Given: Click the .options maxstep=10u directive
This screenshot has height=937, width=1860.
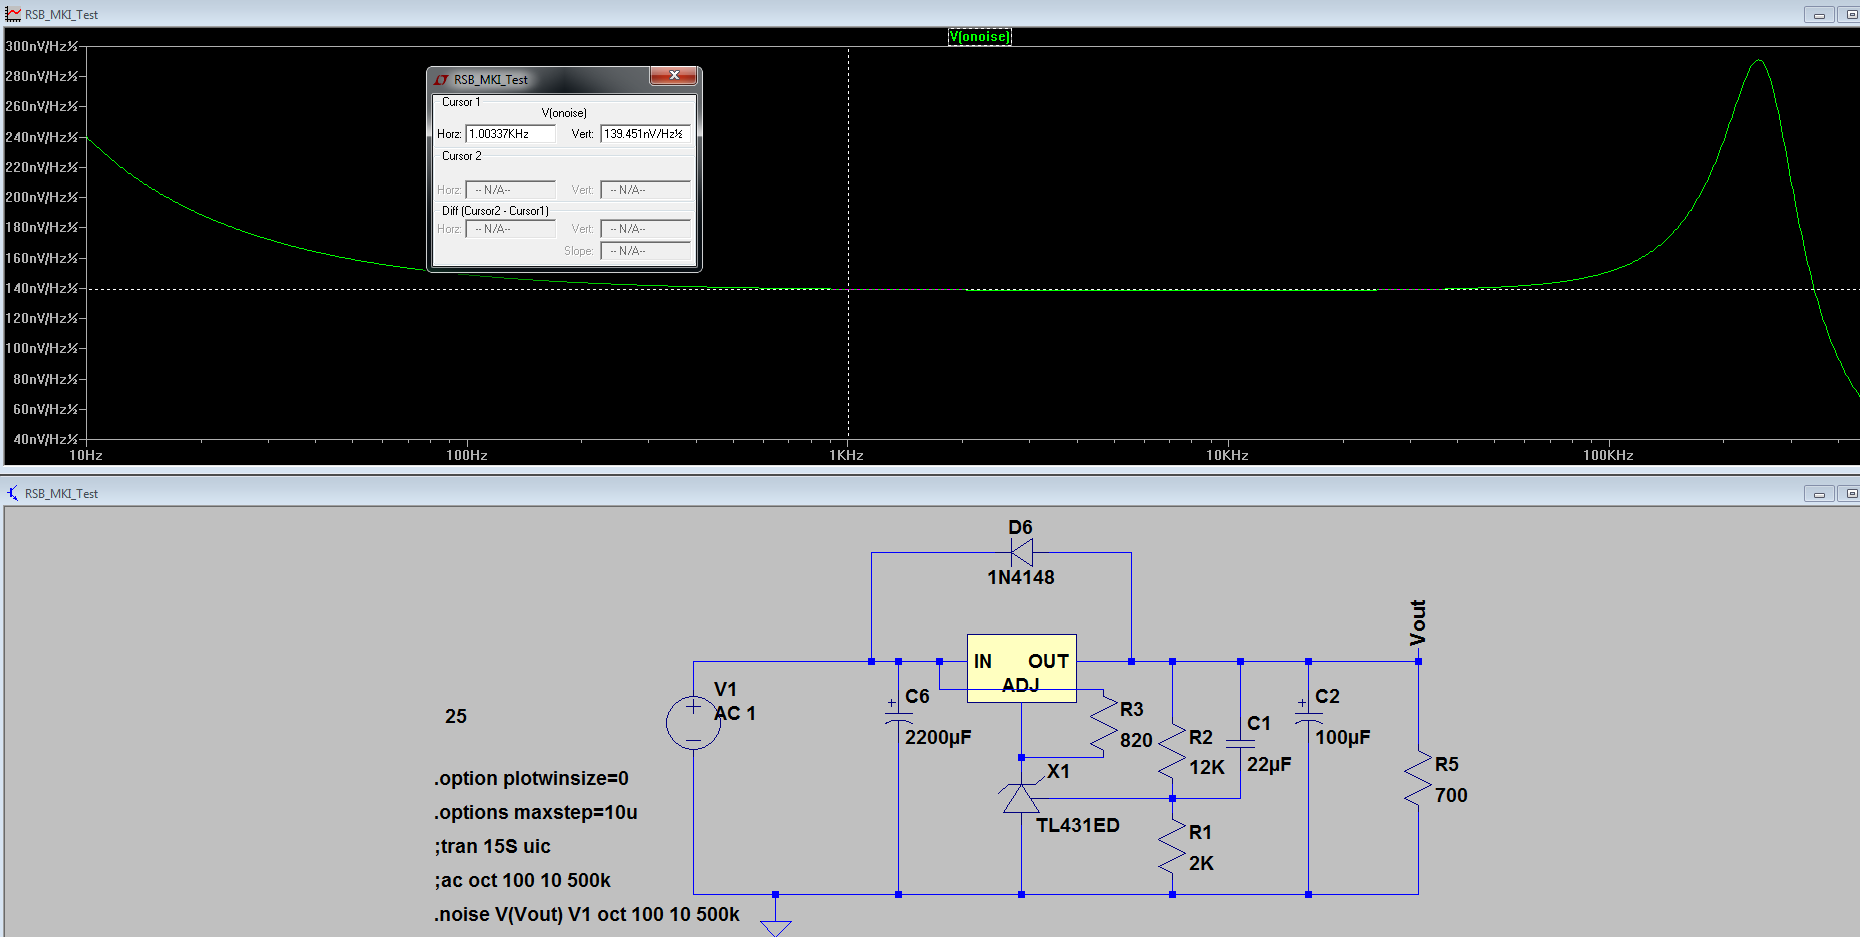Looking at the screenshot, I should tap(536, 812).
